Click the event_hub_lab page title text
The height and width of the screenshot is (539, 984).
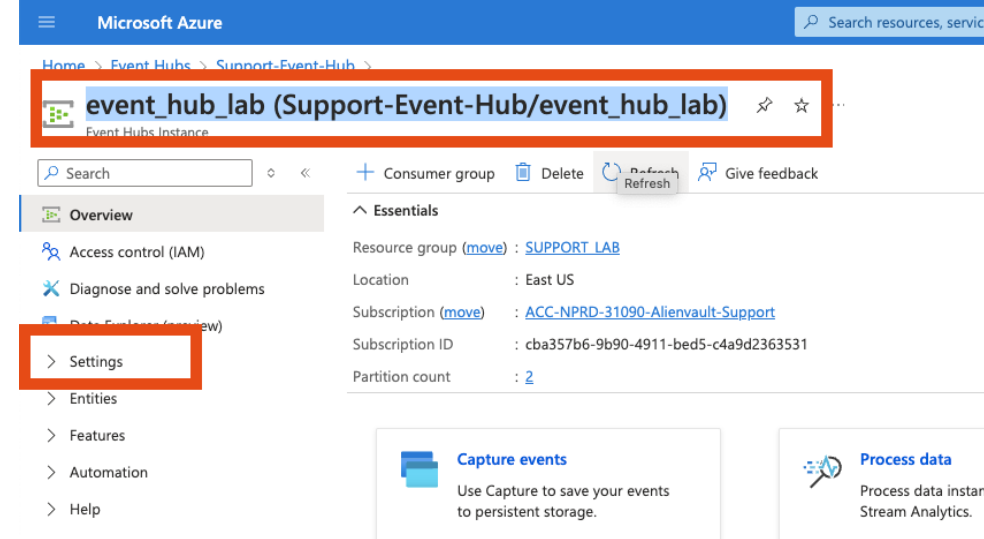[x=407, y=105]
